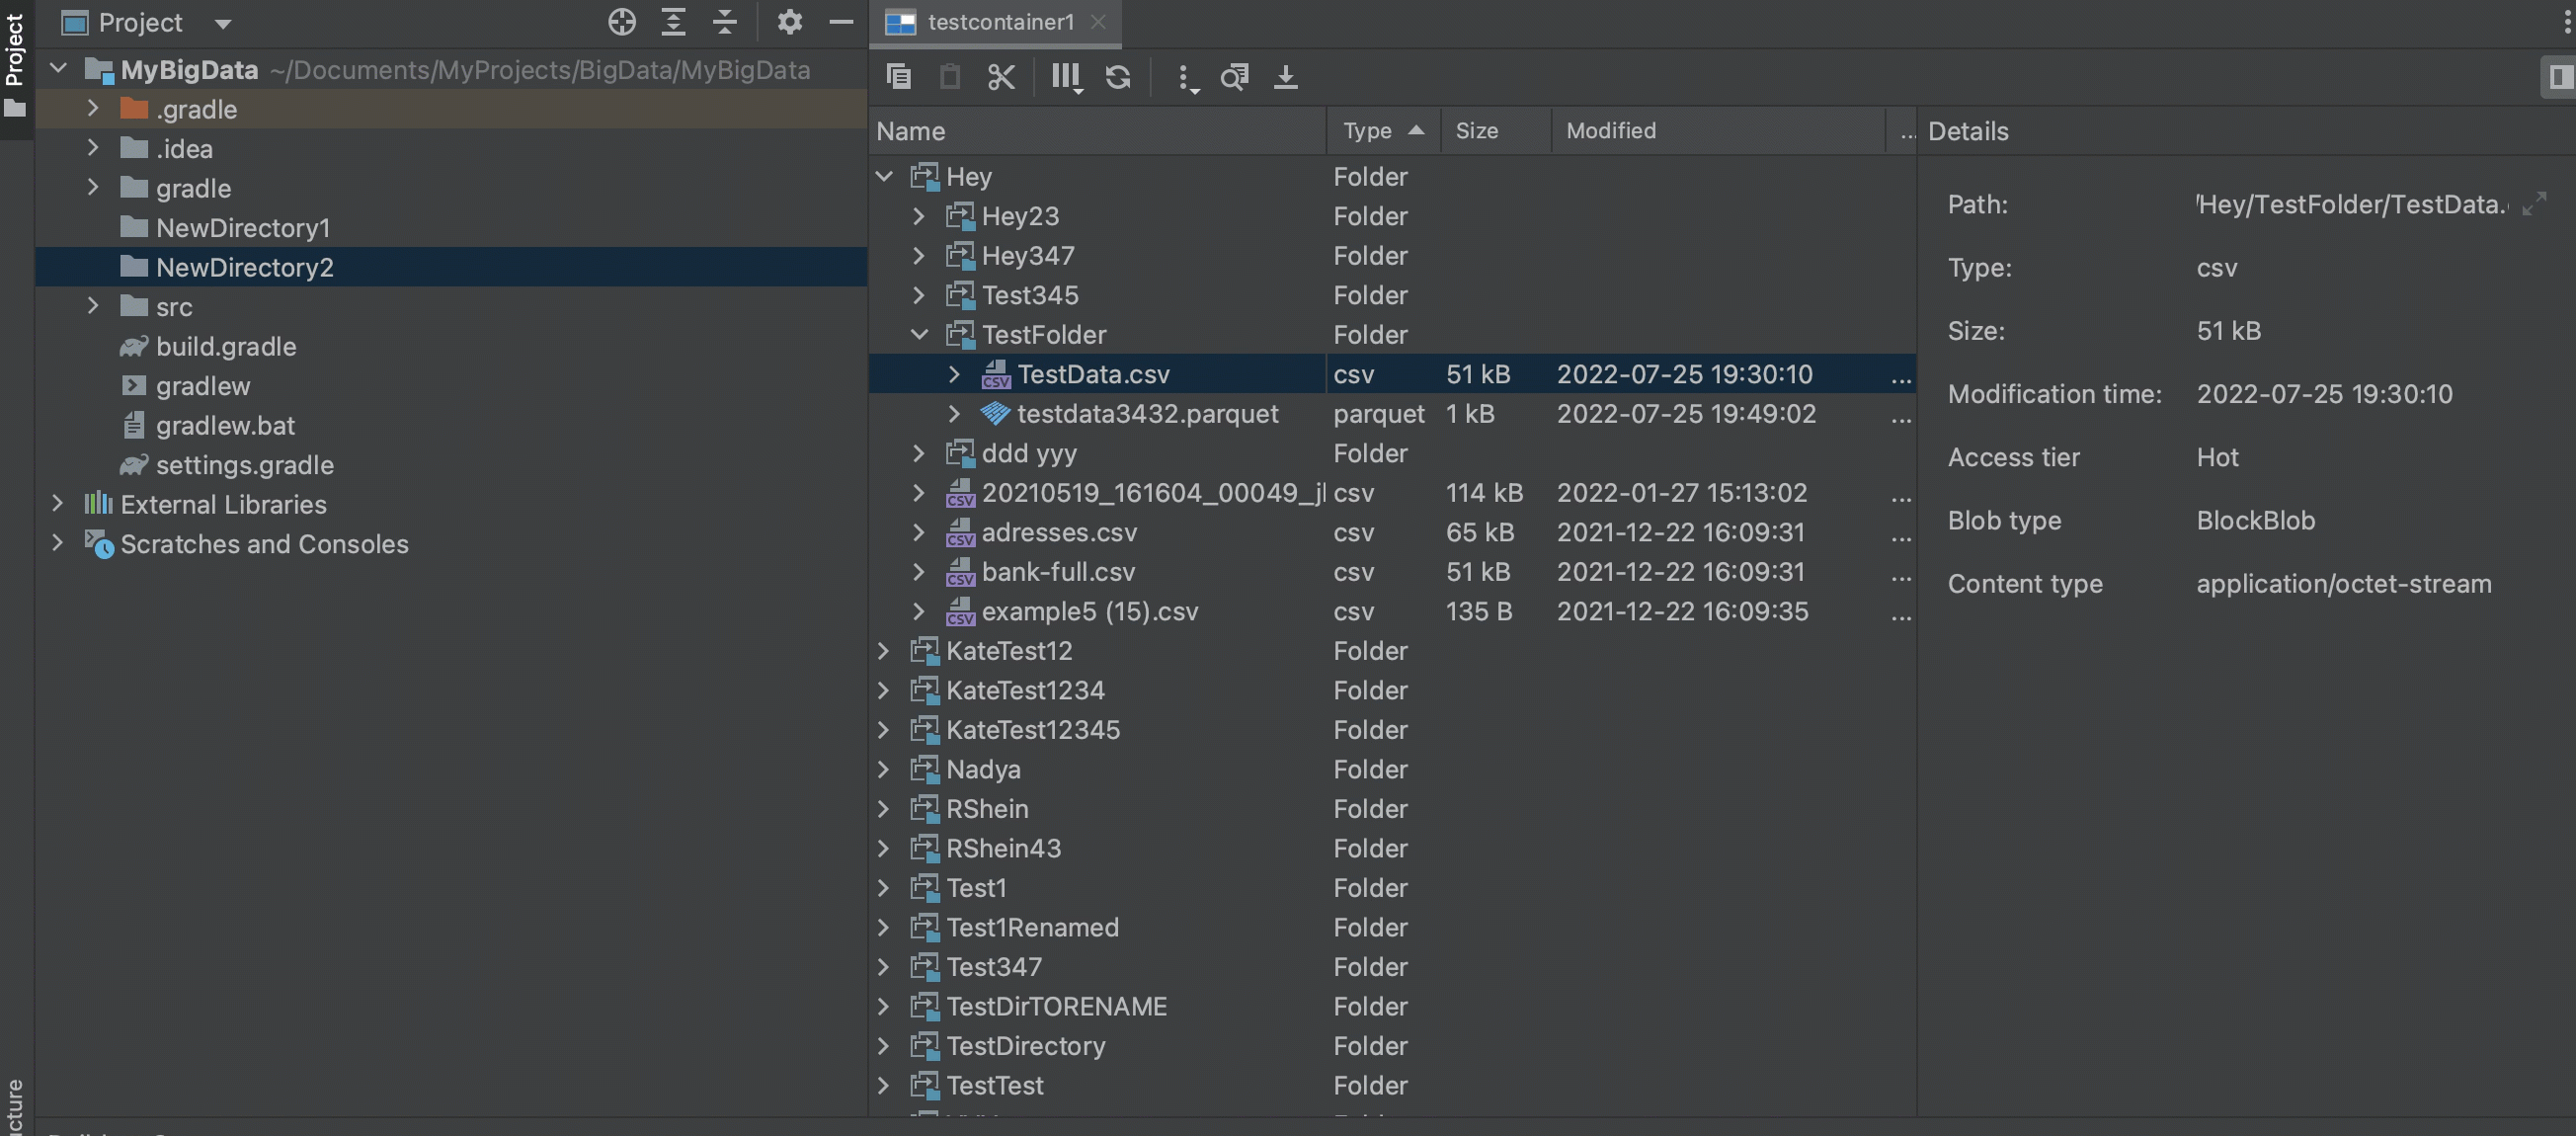Screen dimensions: 2576x1136
Task: Select the bank-full.csv file
Action: coord(1058,572)
